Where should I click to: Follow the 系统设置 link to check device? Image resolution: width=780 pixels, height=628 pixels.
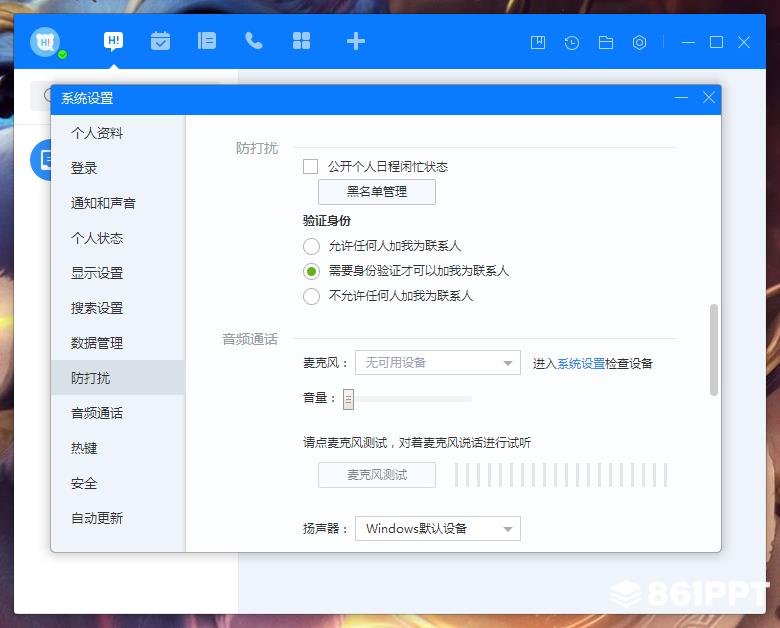click(581, 363)
